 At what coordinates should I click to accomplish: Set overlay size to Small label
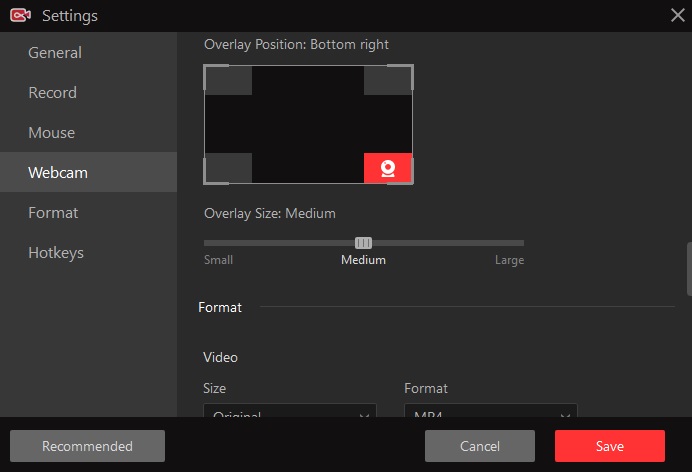click(x=218, y=260)
